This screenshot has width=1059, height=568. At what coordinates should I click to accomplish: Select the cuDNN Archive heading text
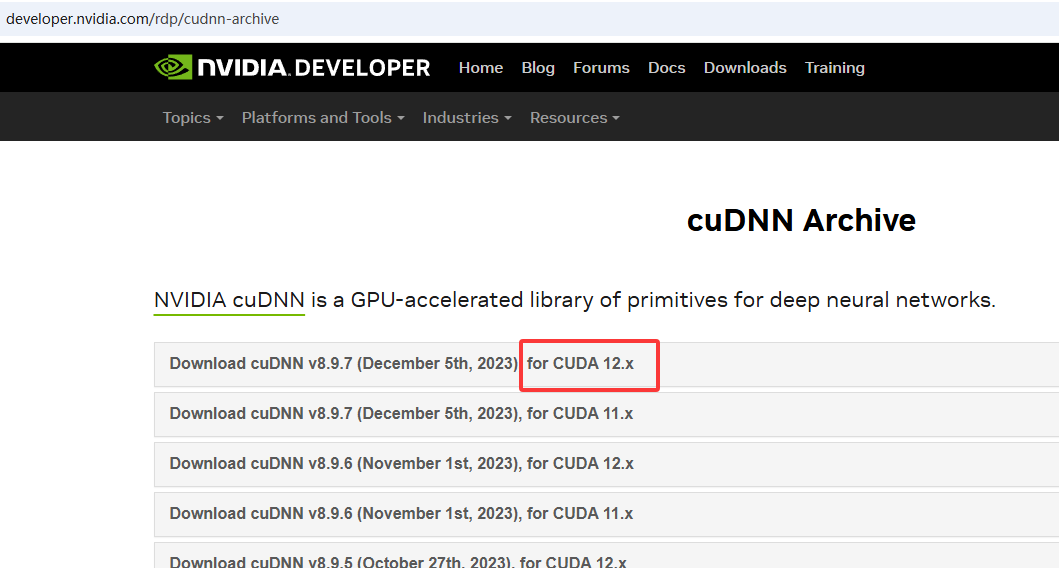(x=801, y=220)
